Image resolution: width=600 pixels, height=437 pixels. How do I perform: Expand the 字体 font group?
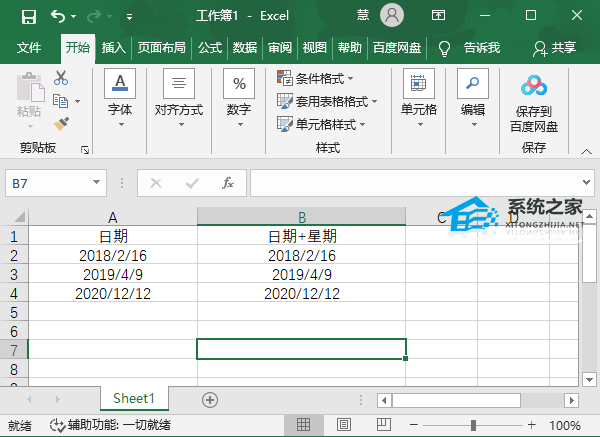coord(120,98)
